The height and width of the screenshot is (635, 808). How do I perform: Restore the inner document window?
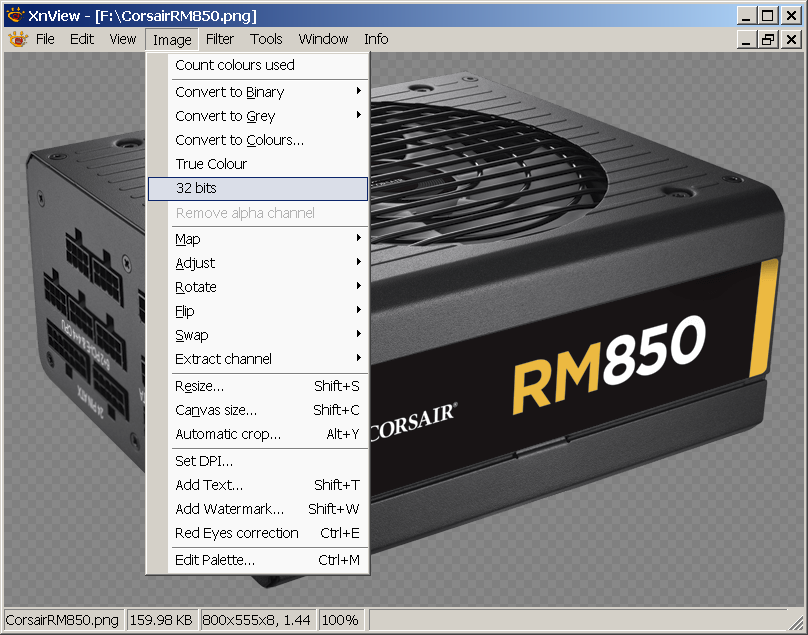pyautogui.click(x=768, y=39)
